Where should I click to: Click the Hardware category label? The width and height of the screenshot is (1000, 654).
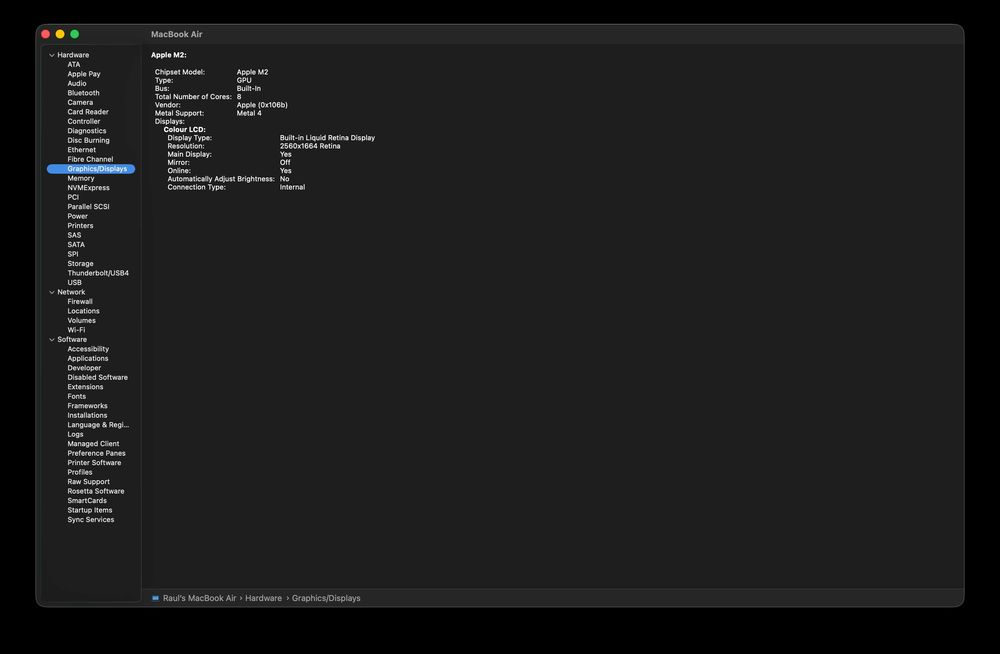73,56
